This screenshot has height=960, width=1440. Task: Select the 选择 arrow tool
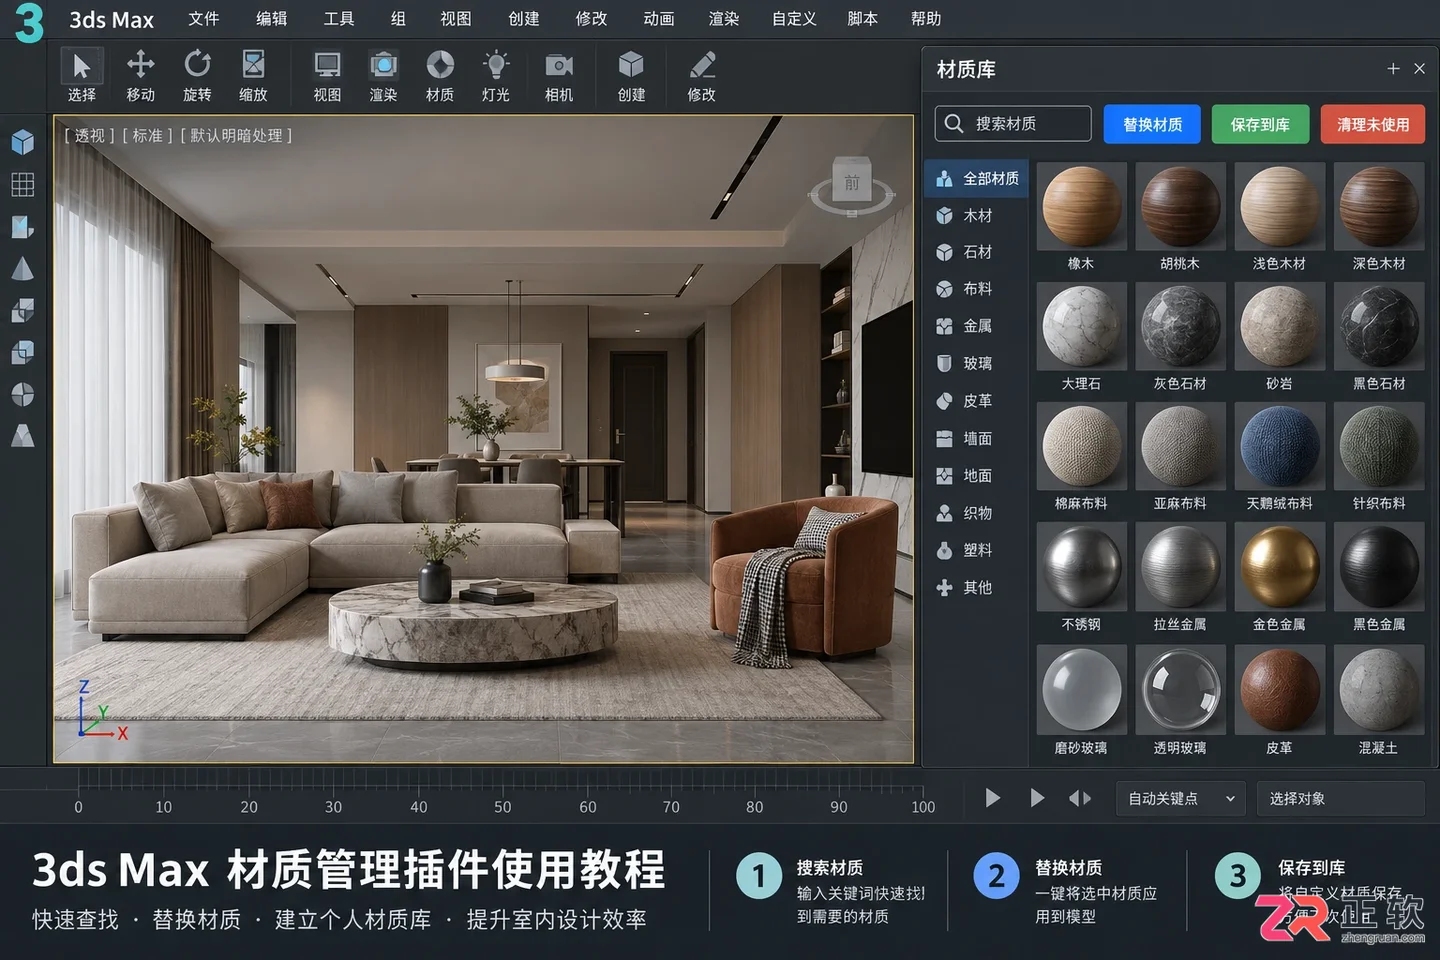click(x=81, y=76)
